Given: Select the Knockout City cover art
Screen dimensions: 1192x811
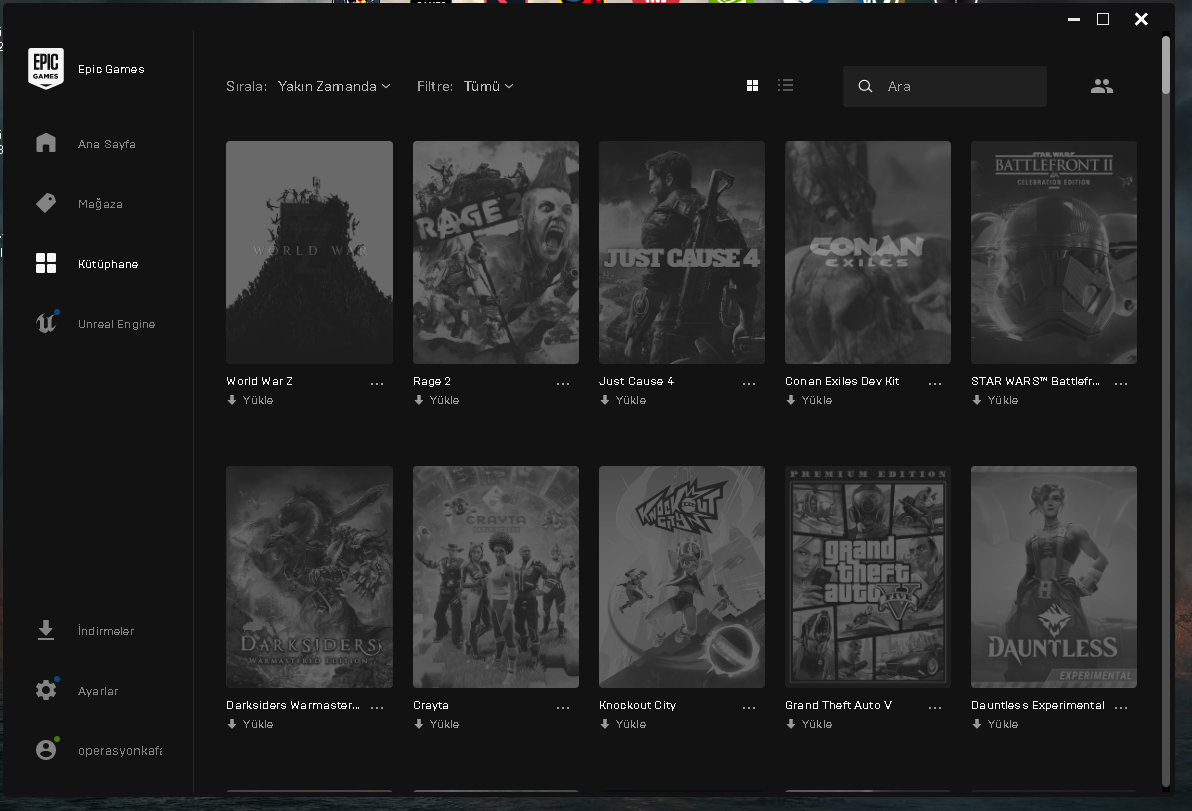Looking at the screenshot, I should pos(682,577).
